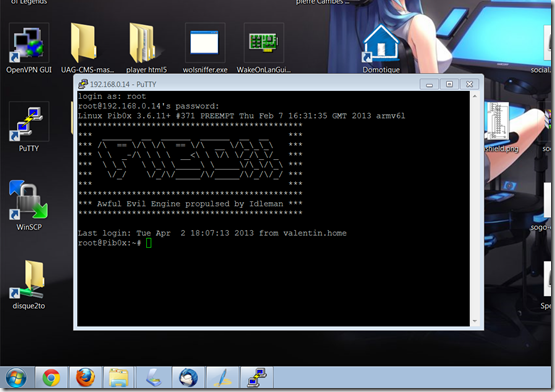Open Windows Explorer from the taskbar
The image size is (555, 392).
[x=119, y=377]
